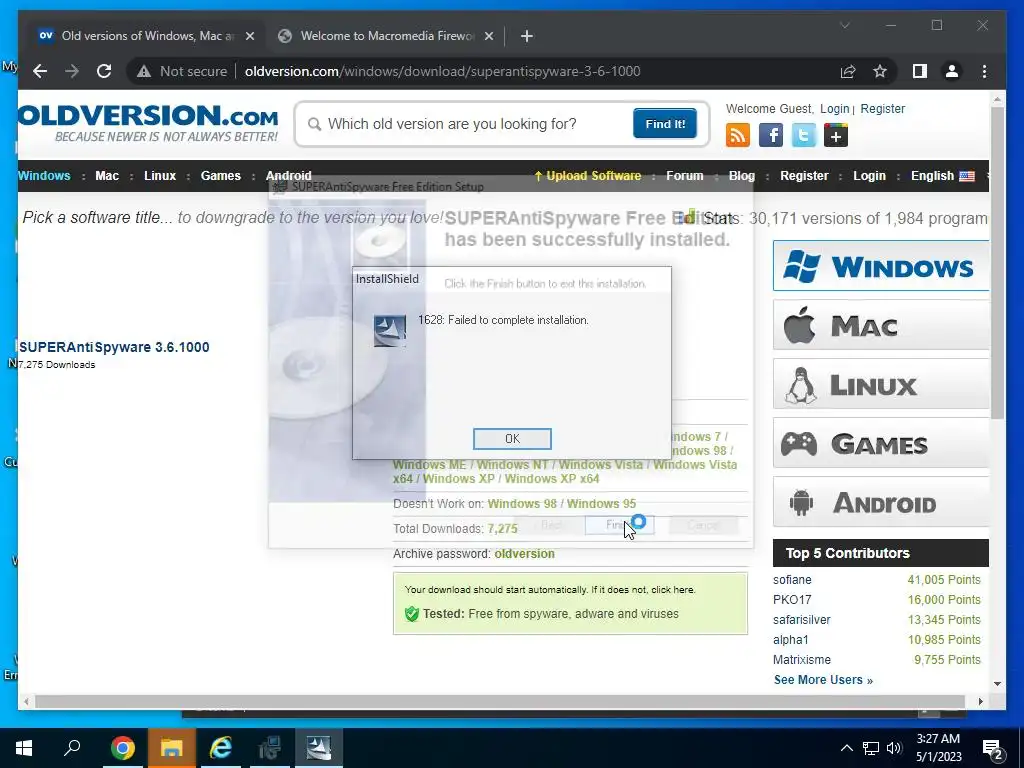The image size is (1024, 768).
Task: Click the InstallShield setup taskbar icon
Action: click(319, 748)
